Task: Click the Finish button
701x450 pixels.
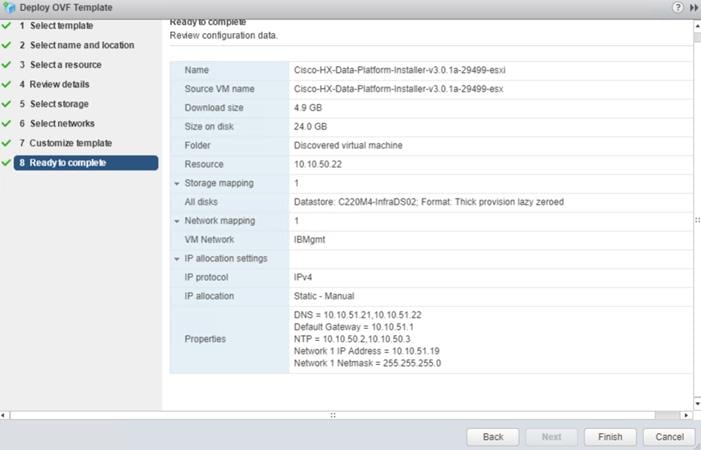Action: (610, 437)
